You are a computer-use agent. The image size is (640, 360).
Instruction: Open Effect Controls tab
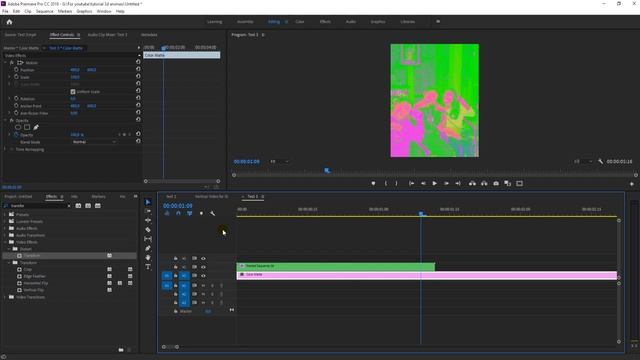coord(62,35)
